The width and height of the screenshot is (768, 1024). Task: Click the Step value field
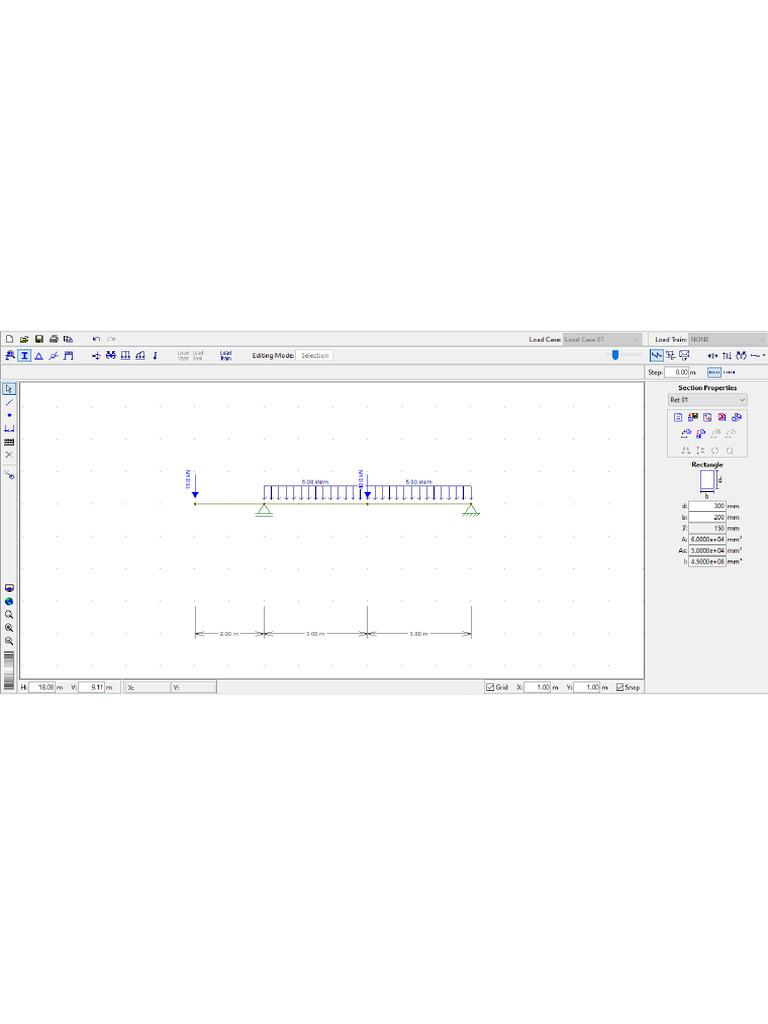677,372
